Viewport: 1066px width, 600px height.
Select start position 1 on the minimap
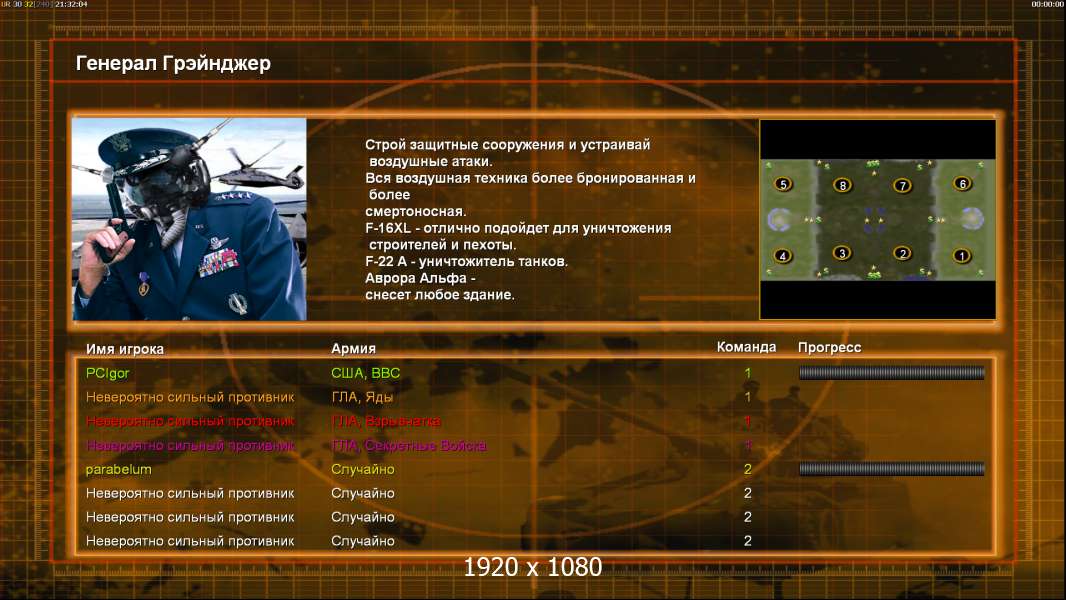tap(961, 256)
